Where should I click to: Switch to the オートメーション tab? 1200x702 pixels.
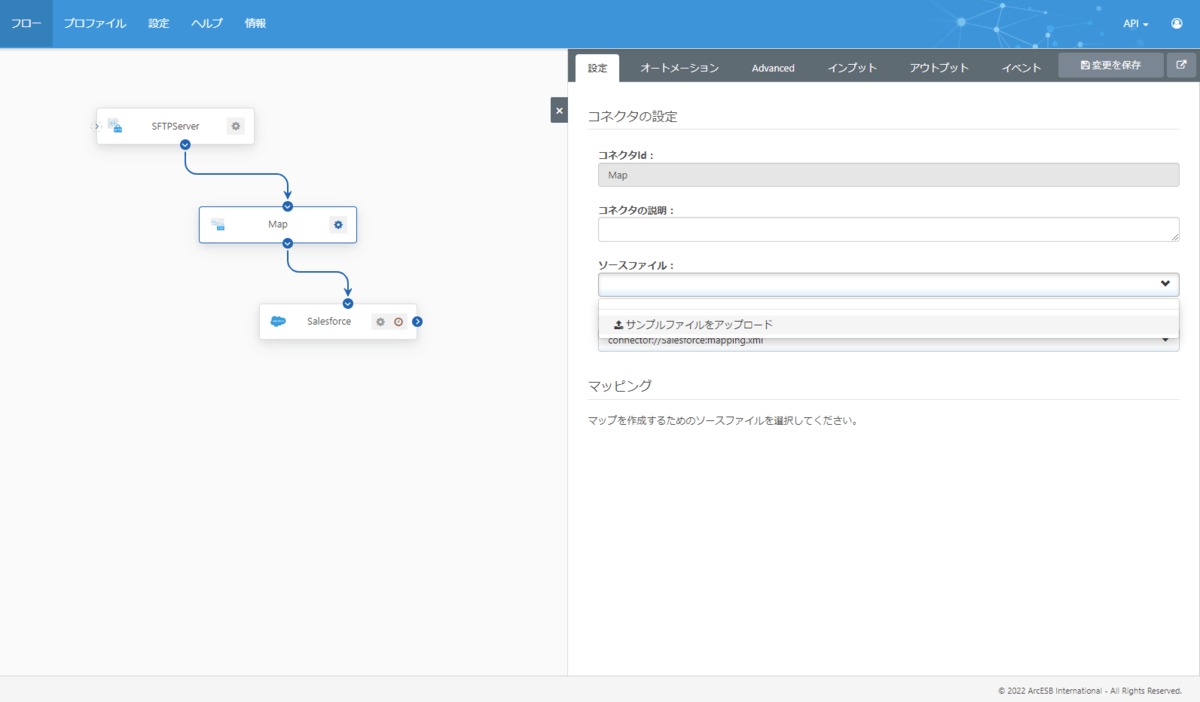click(679, 68)
